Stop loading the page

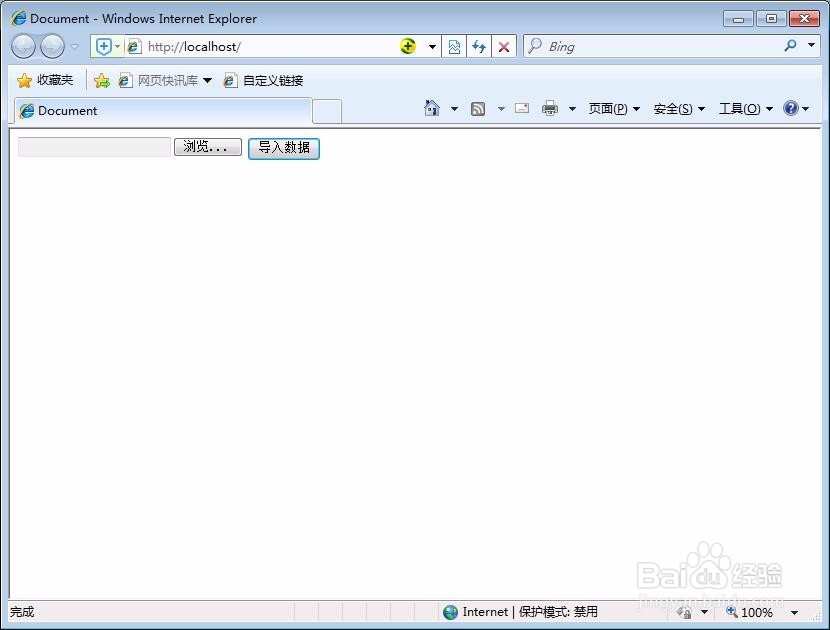tap(504, 46)
